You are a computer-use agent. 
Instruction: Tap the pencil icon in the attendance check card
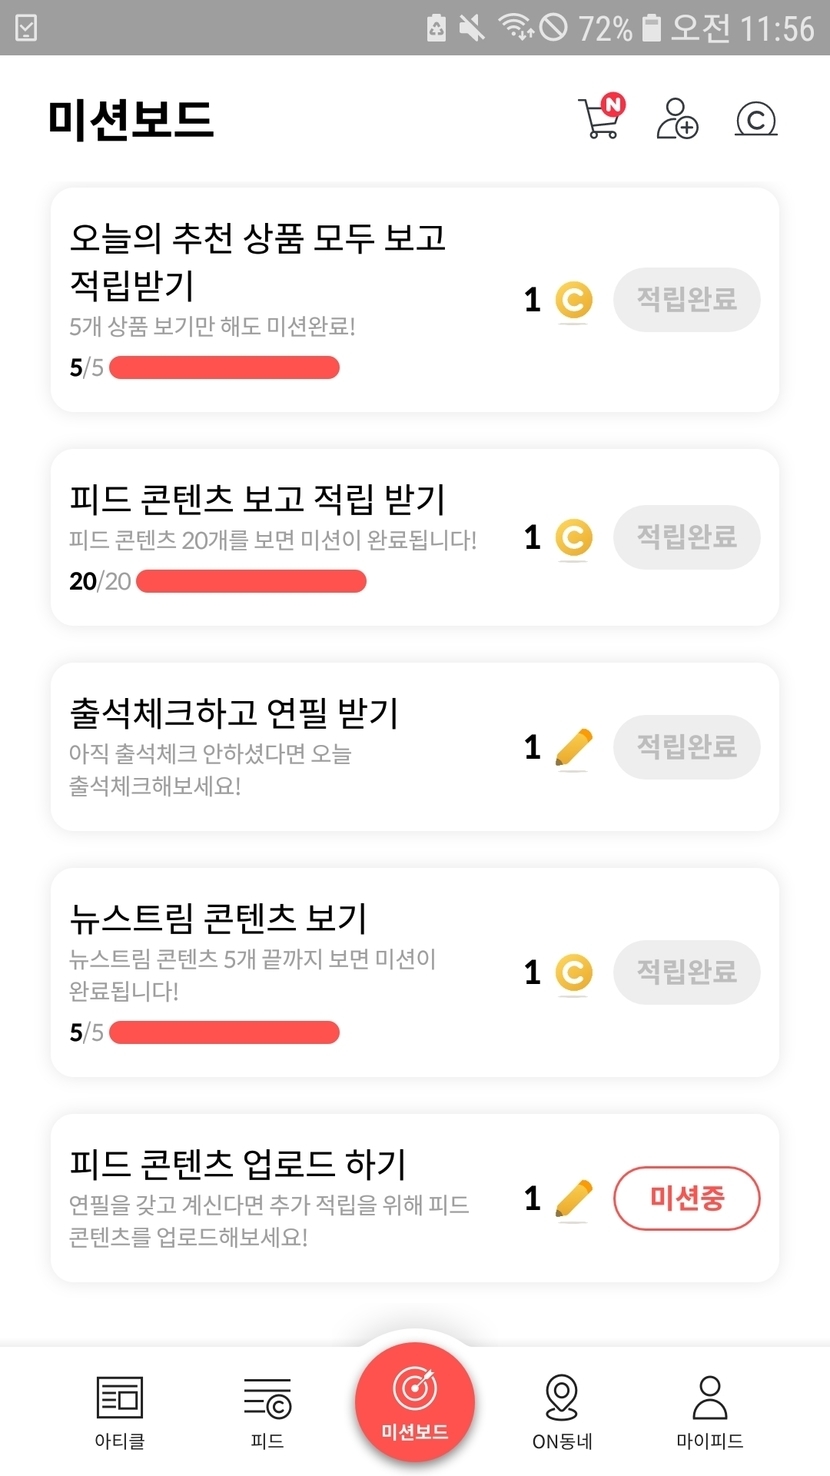tap(573, 748)
